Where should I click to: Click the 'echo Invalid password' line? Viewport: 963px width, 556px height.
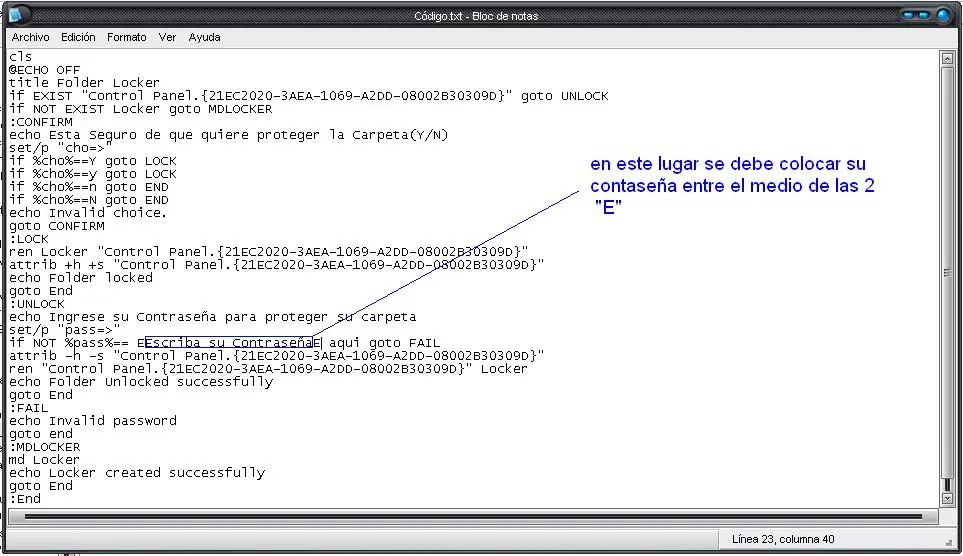point(93,421)
